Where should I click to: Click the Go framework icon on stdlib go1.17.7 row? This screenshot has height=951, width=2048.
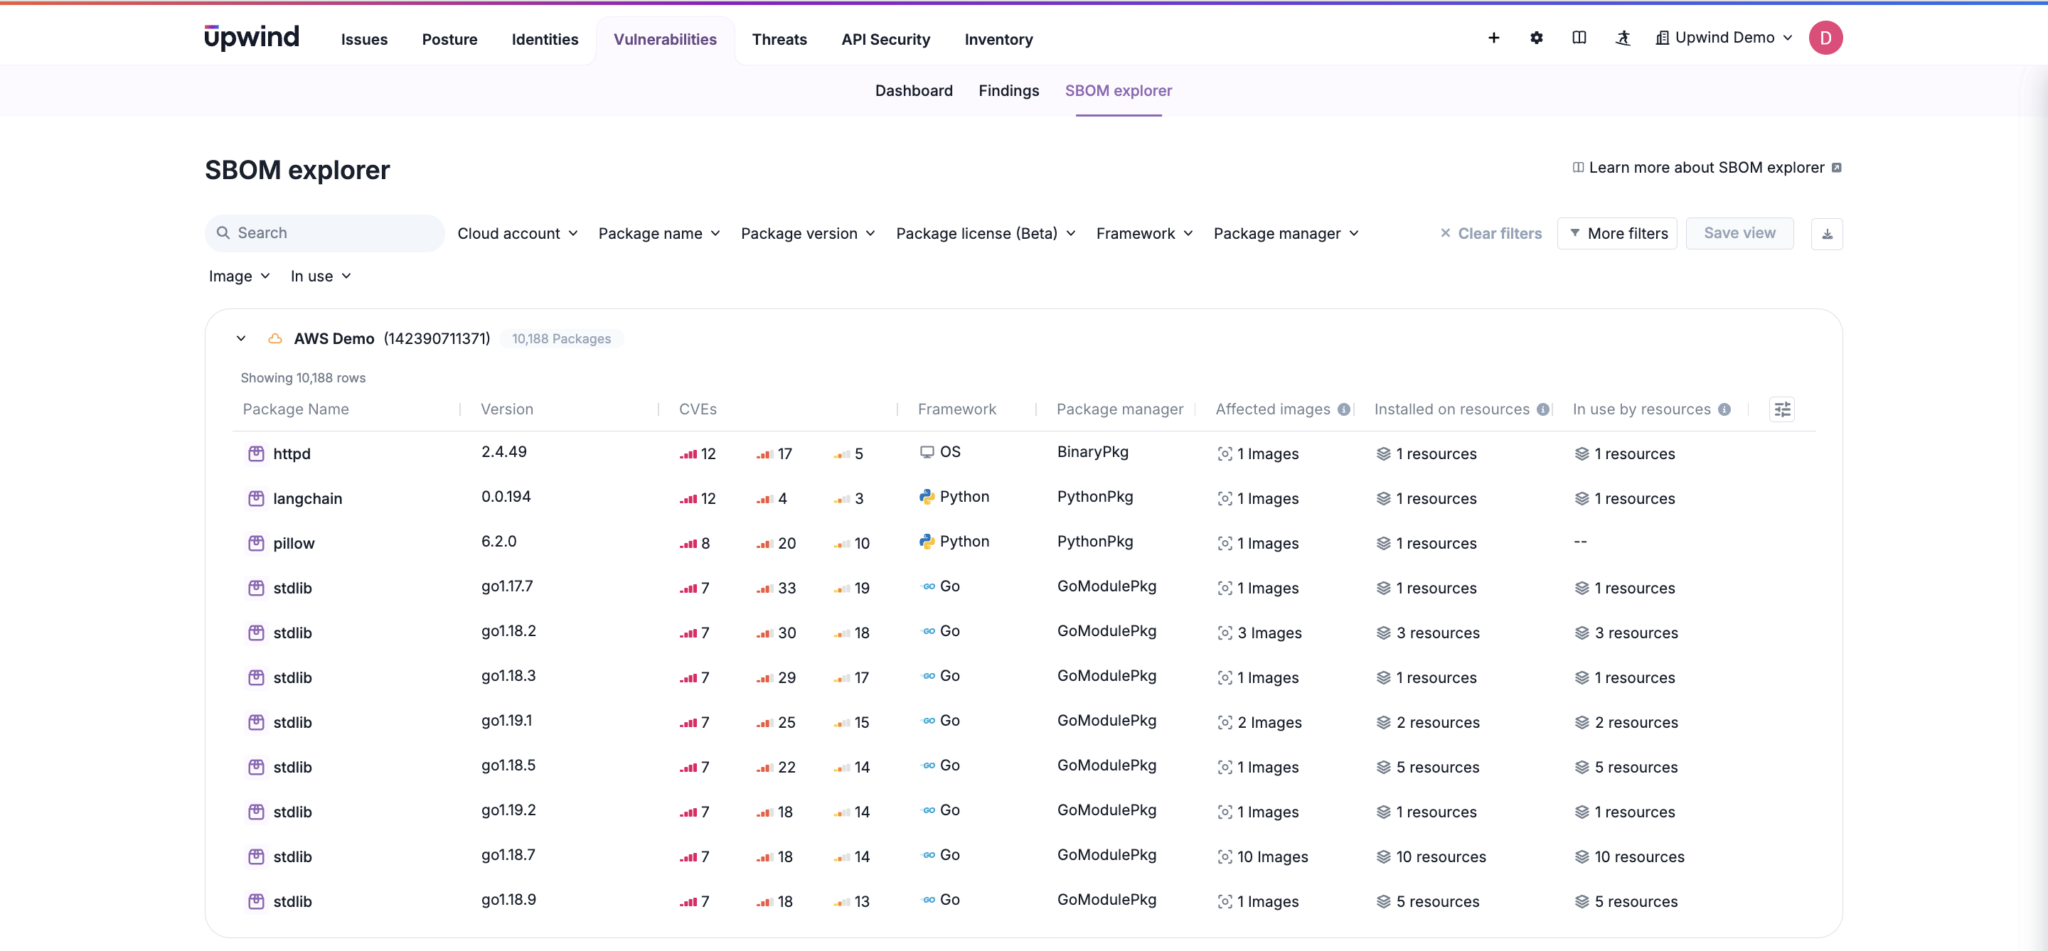click(x=925, y=586)
